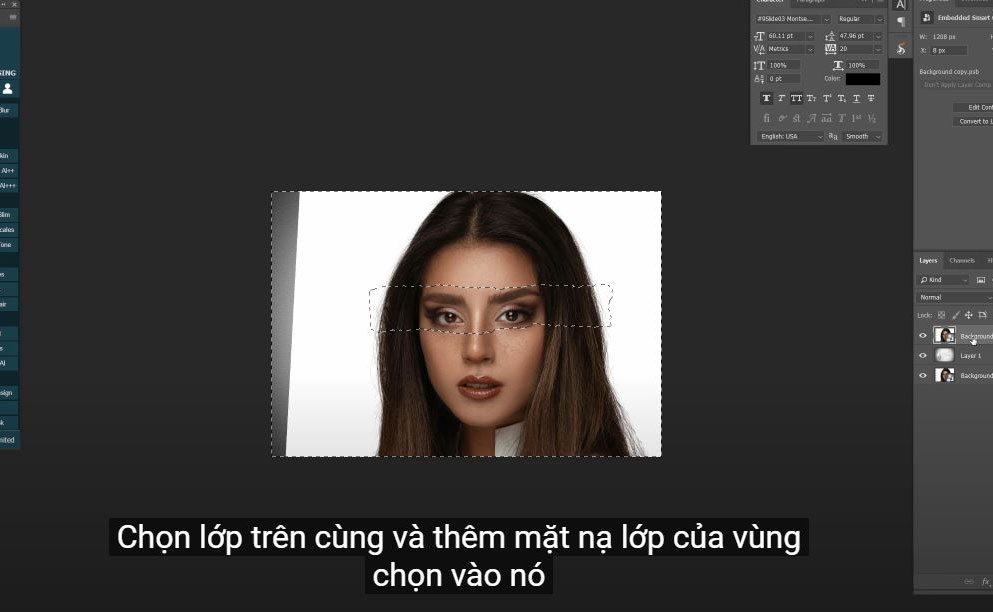The height and width of the screenshot is (612, 993).
Task: Click the AI++ button in left panel
Action: pyautogui.click(x=8, y=170)
